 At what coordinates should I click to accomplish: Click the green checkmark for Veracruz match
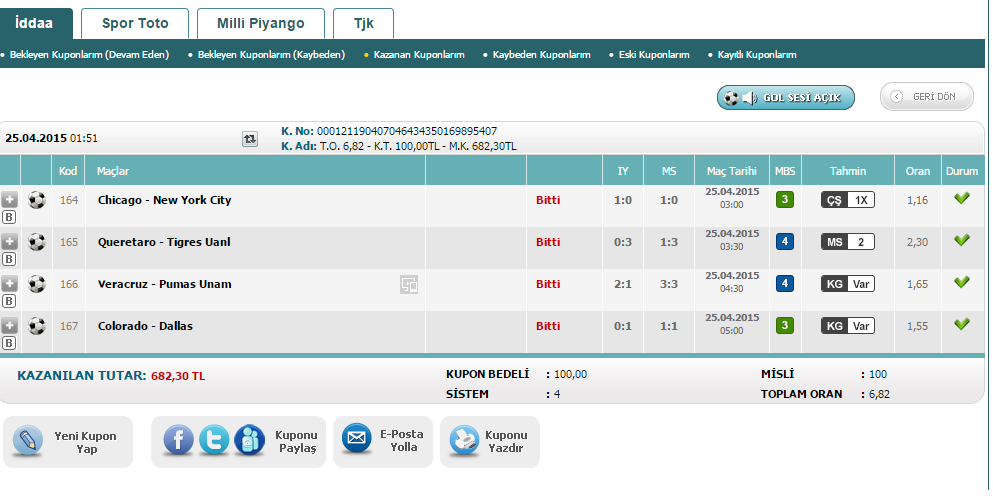pos(962,282)
